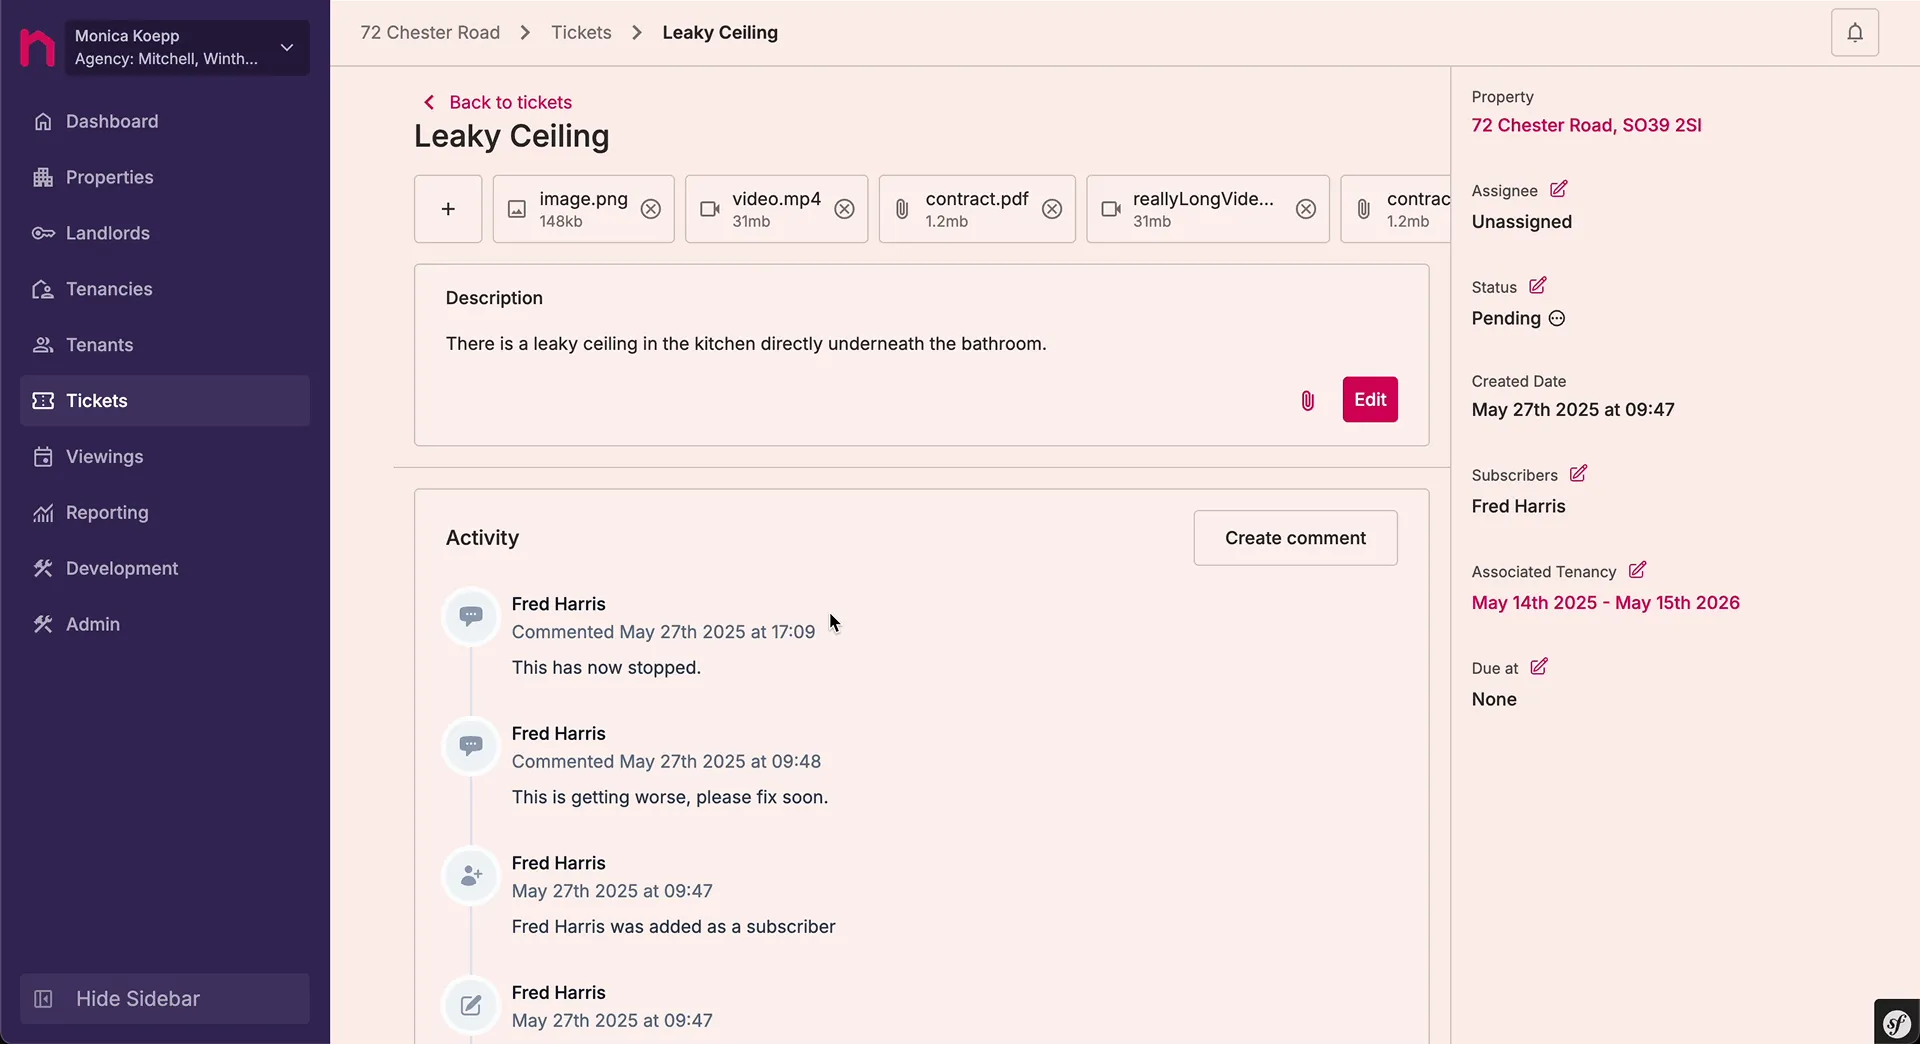1920x1044 pixels.
Task: Click the paperclip attach icon in Description
Action: (1307, 401)
